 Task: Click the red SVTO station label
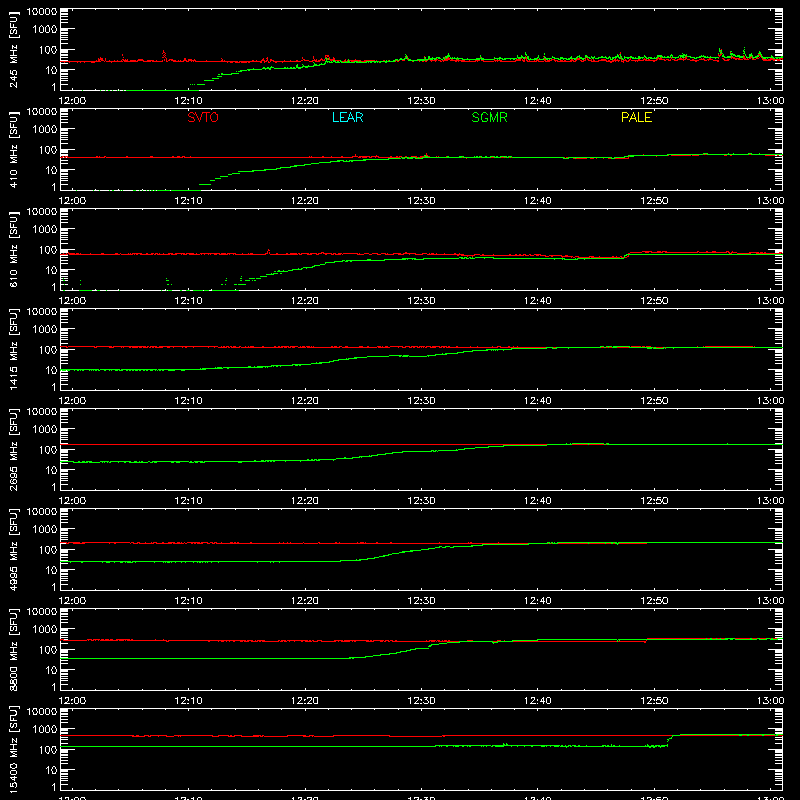tap(203, 117)
